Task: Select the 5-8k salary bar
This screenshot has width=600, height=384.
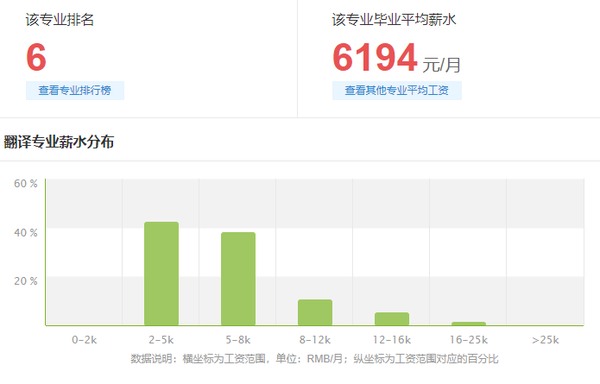Action: pos(238,279)
